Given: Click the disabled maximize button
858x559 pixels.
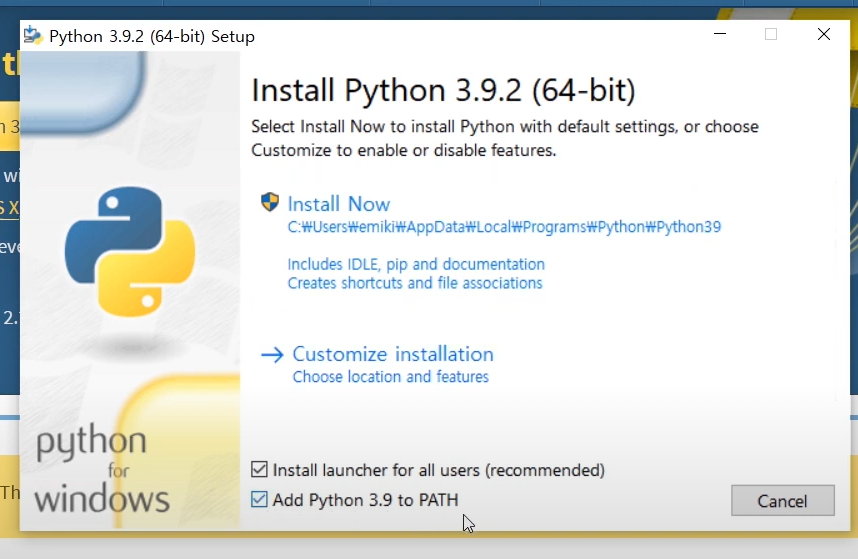Looking at the screenshot, I should pos(771,34).
